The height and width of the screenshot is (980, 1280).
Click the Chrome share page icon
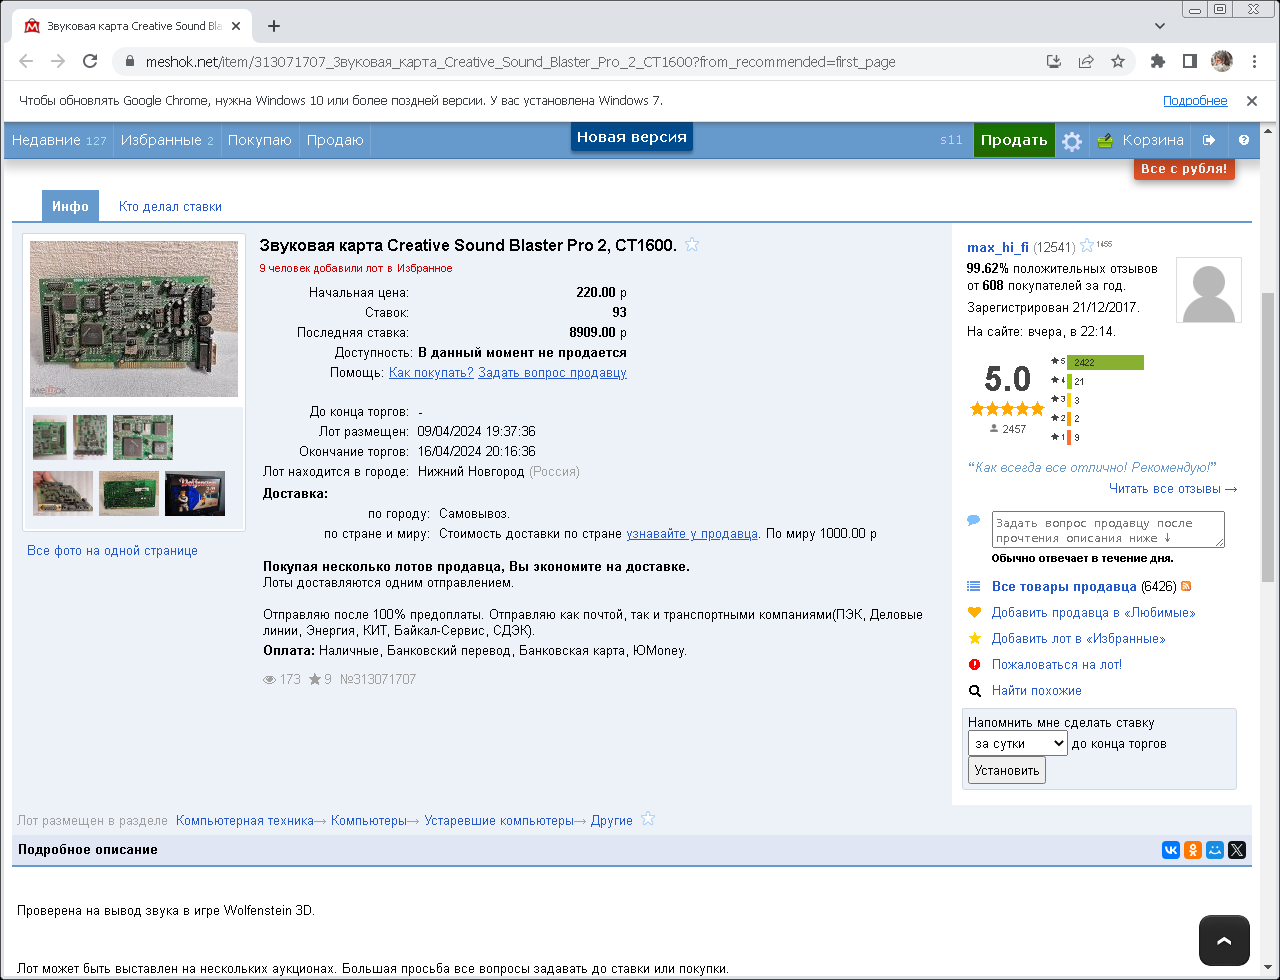point(1086,61)
